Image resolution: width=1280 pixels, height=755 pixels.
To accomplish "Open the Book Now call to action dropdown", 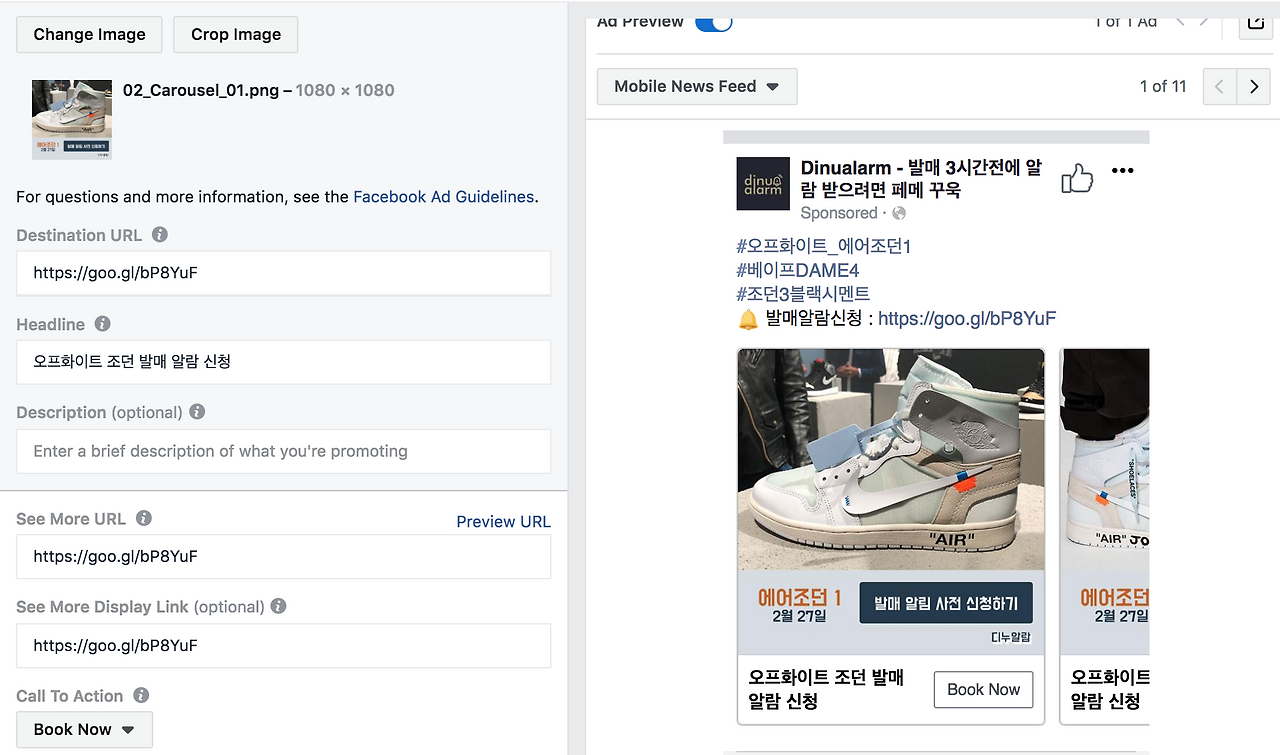I will click(84, 730).
